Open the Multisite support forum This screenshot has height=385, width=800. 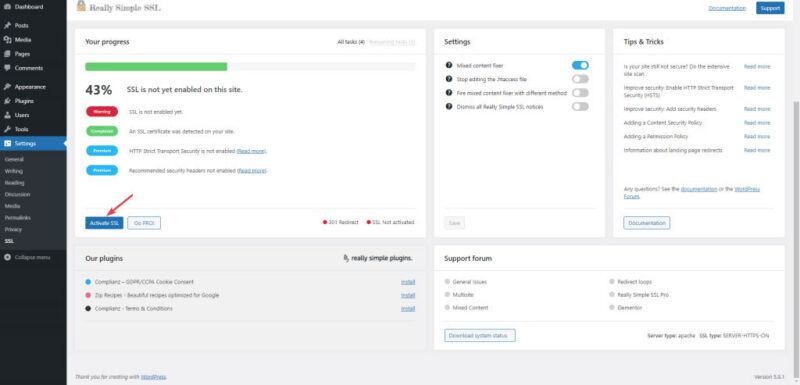click(463, 295)
